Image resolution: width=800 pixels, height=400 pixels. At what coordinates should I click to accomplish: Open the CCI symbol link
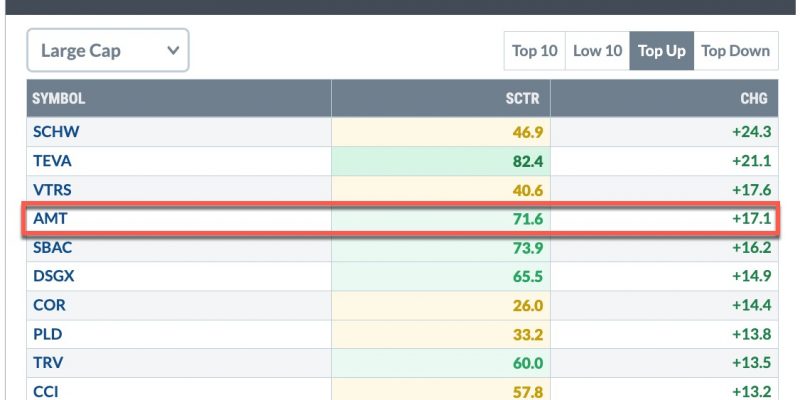(45, 392)
